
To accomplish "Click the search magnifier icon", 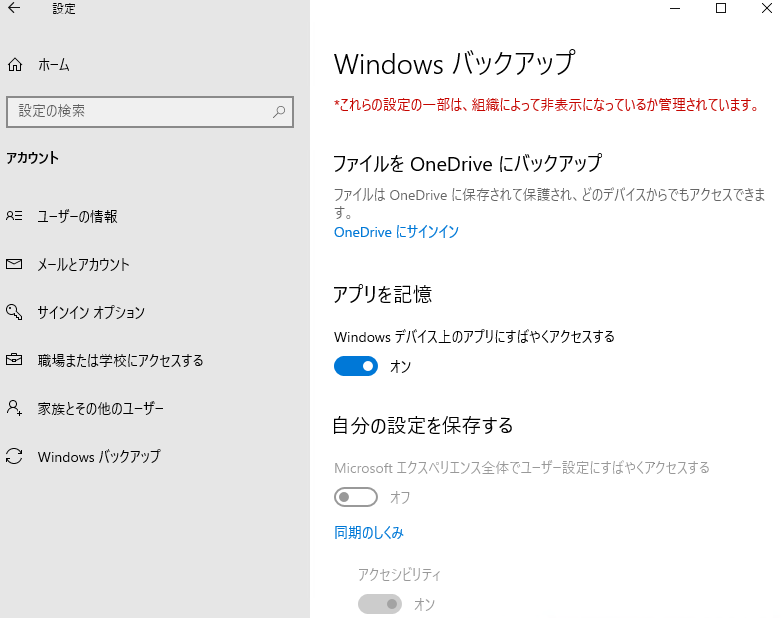I will tap(279, 112).
